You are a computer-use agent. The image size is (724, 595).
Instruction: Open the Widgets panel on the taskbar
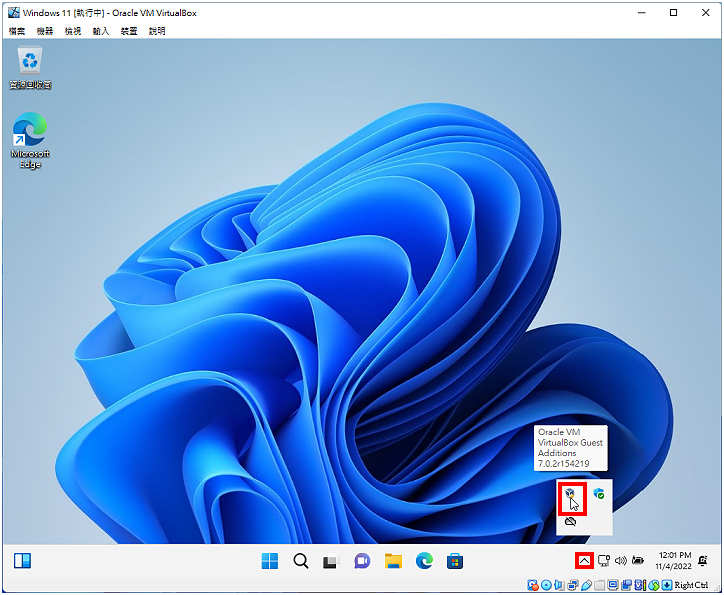pyautogui.click(x=22, y=561)
